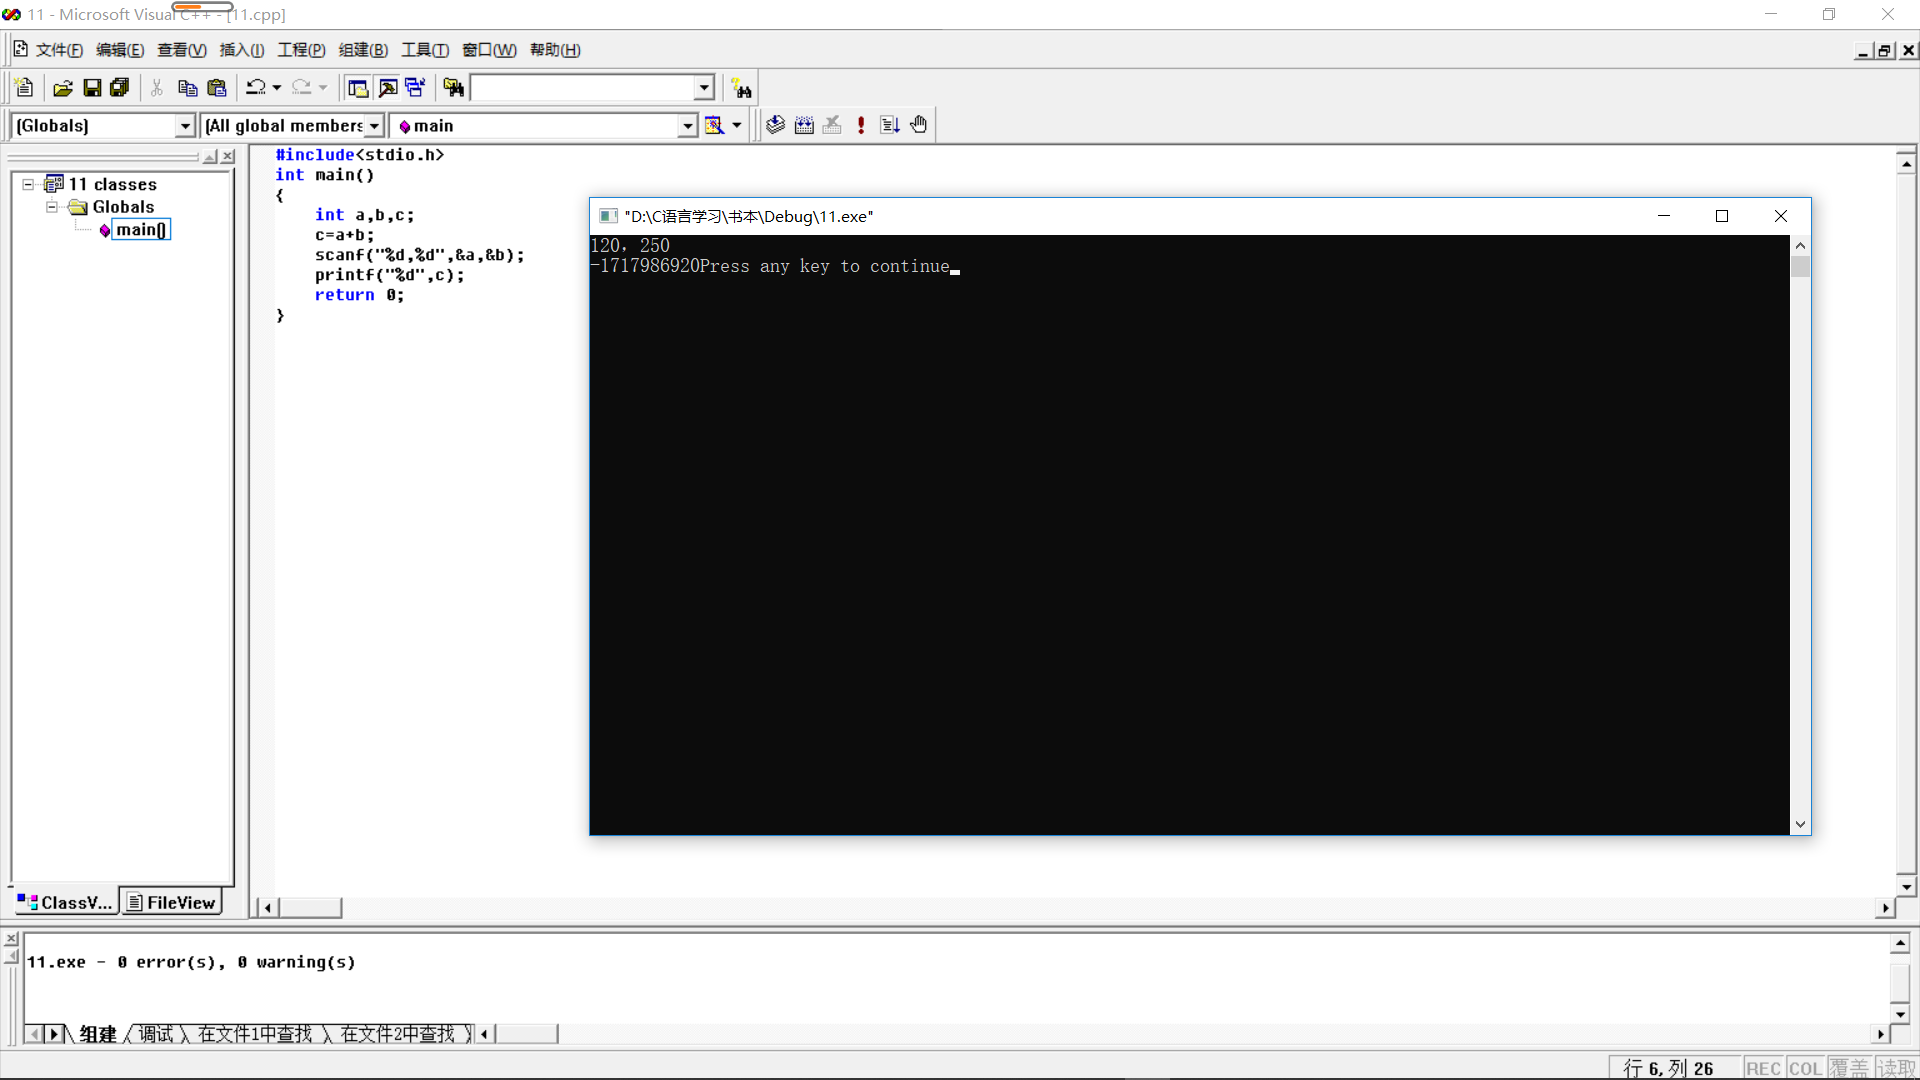Viewport: 1920px width, 1080px height.
Task: Click the Find in Files binoculars icon
Action: [x=453, y=88]
